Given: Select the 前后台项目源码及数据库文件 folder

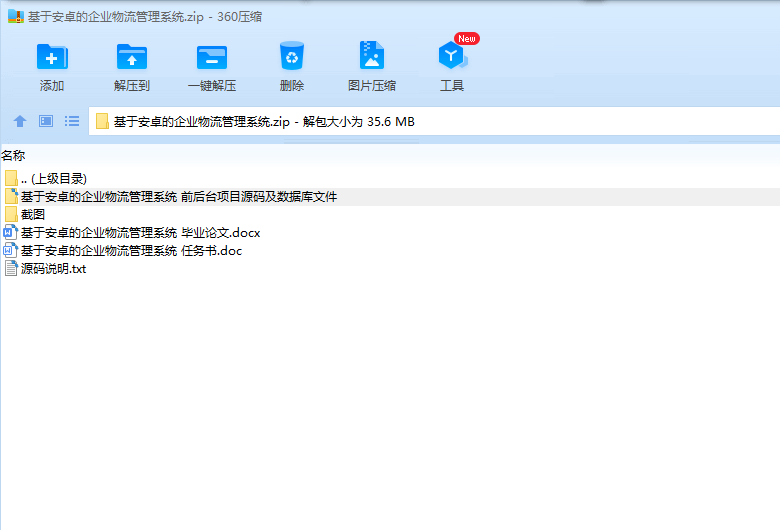Looking at the screenshot, I should pyautogui.click(x=390, y=197).
